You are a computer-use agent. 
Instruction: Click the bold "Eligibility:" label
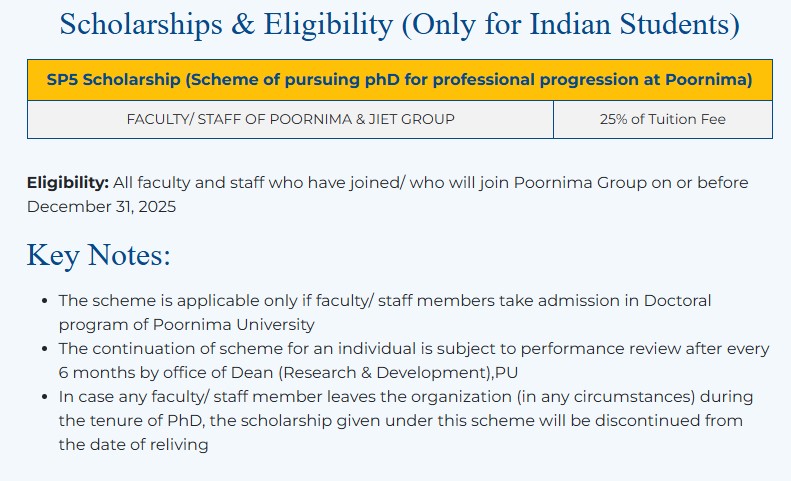point(67,183)
